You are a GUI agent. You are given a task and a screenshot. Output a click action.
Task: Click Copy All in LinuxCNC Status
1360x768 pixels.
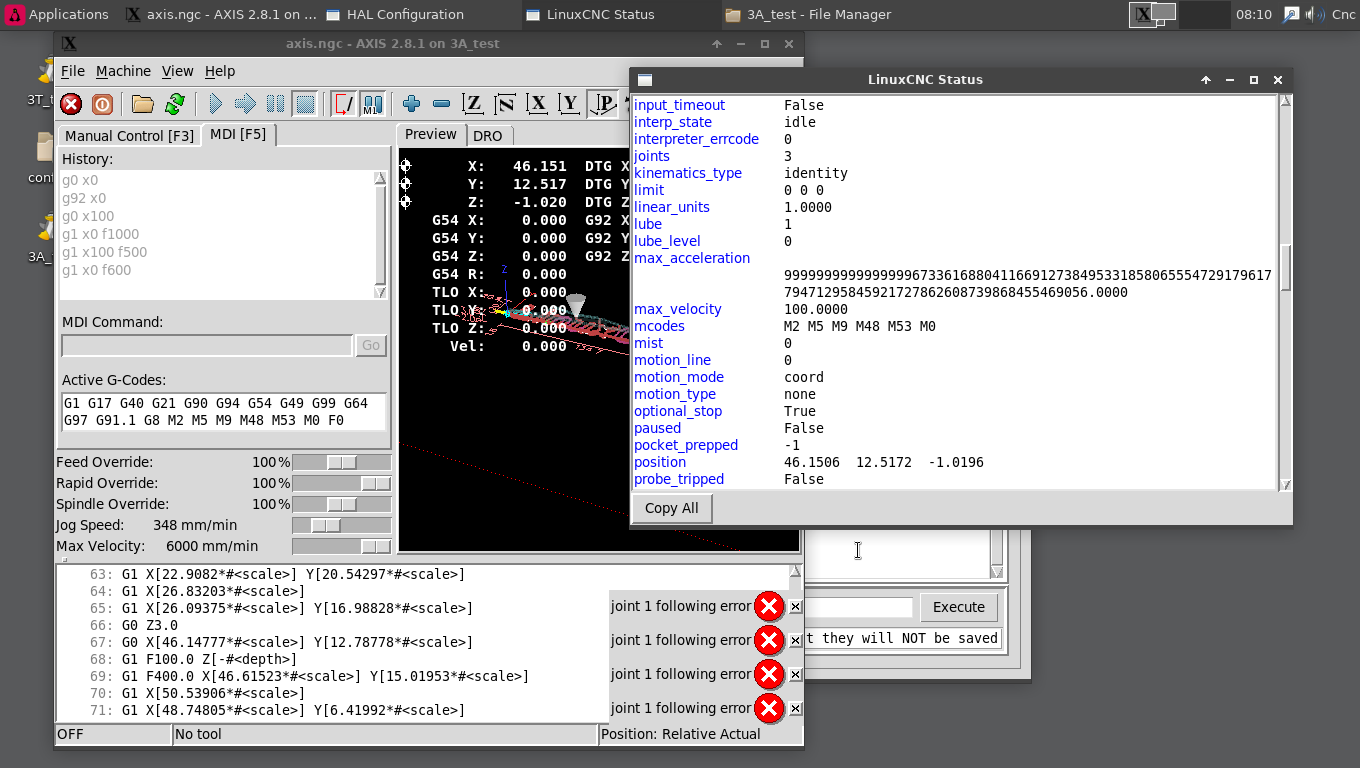[672, 508]
